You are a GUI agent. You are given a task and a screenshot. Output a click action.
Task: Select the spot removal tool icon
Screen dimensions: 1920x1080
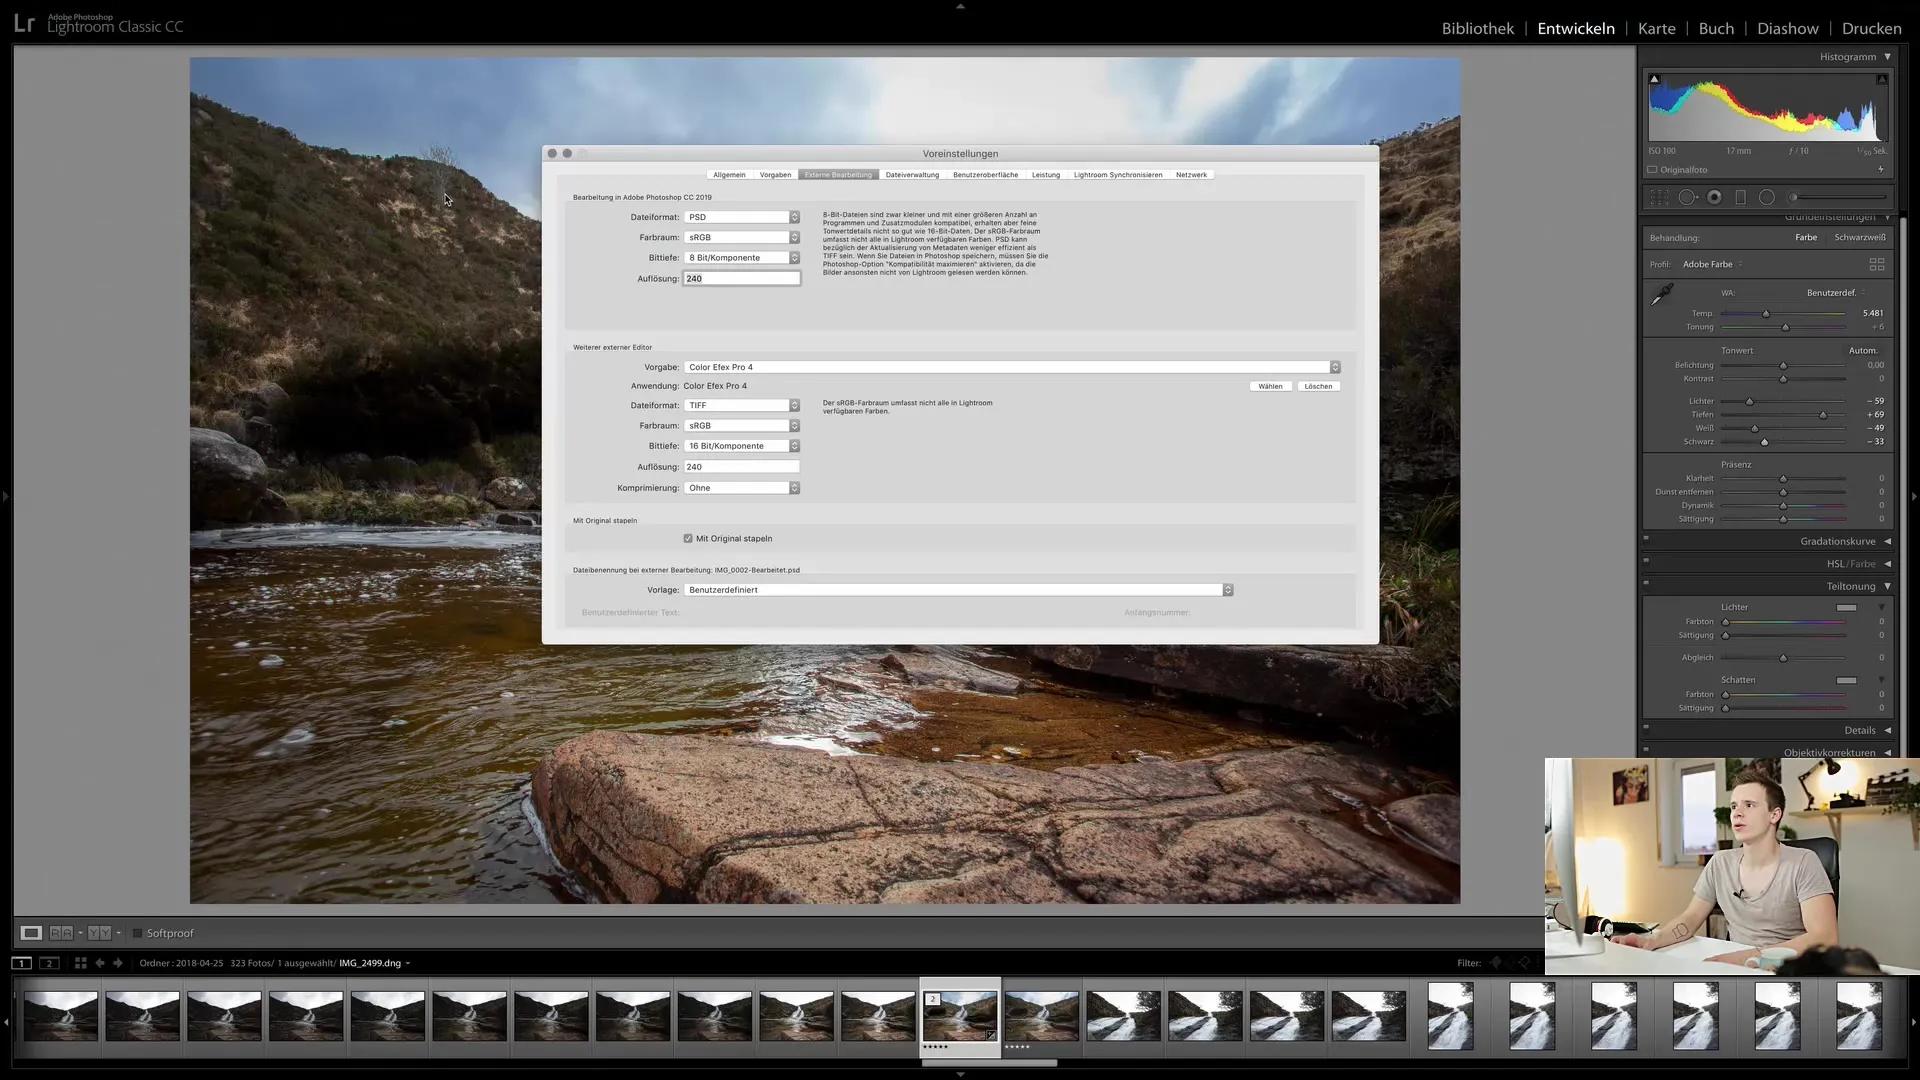tap(1687, 197)
